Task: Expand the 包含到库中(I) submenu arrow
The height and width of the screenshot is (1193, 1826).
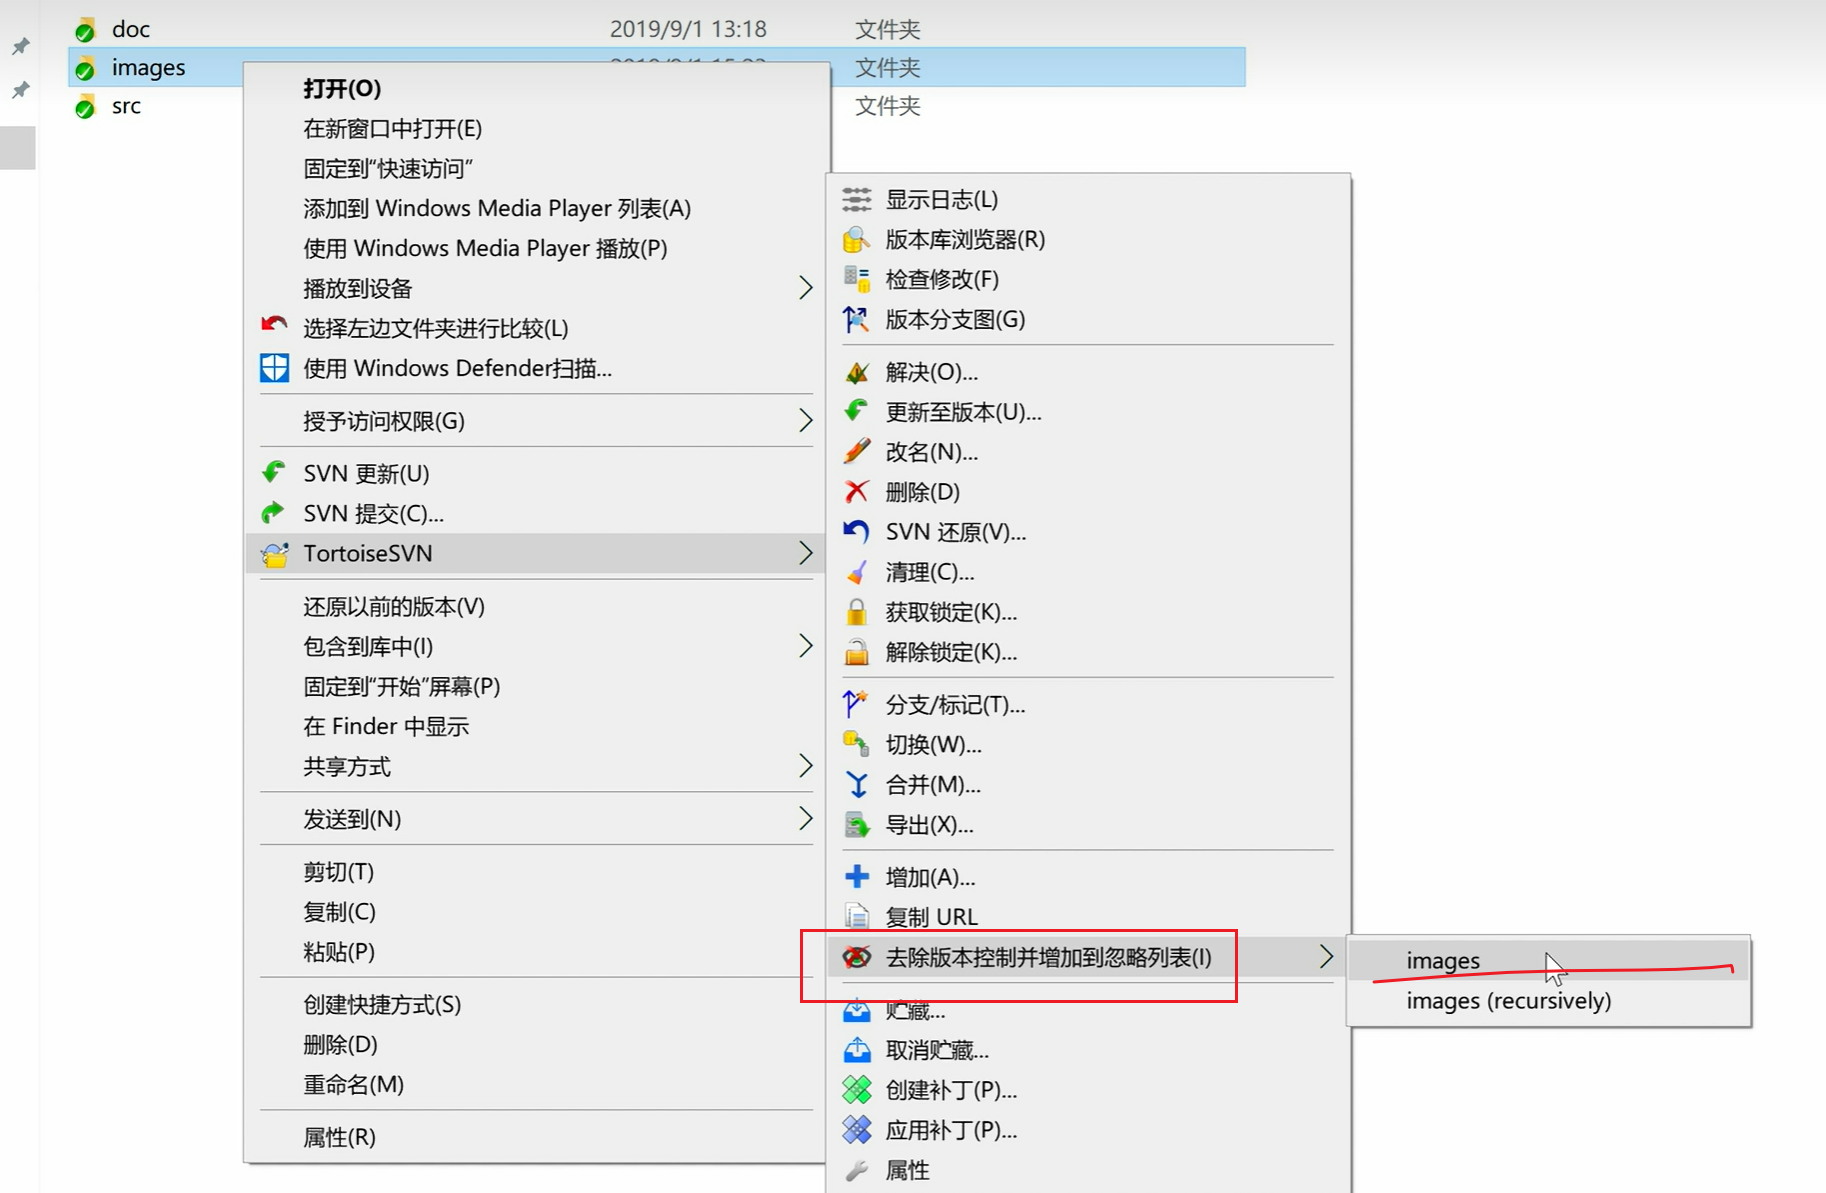Action: 806,646
